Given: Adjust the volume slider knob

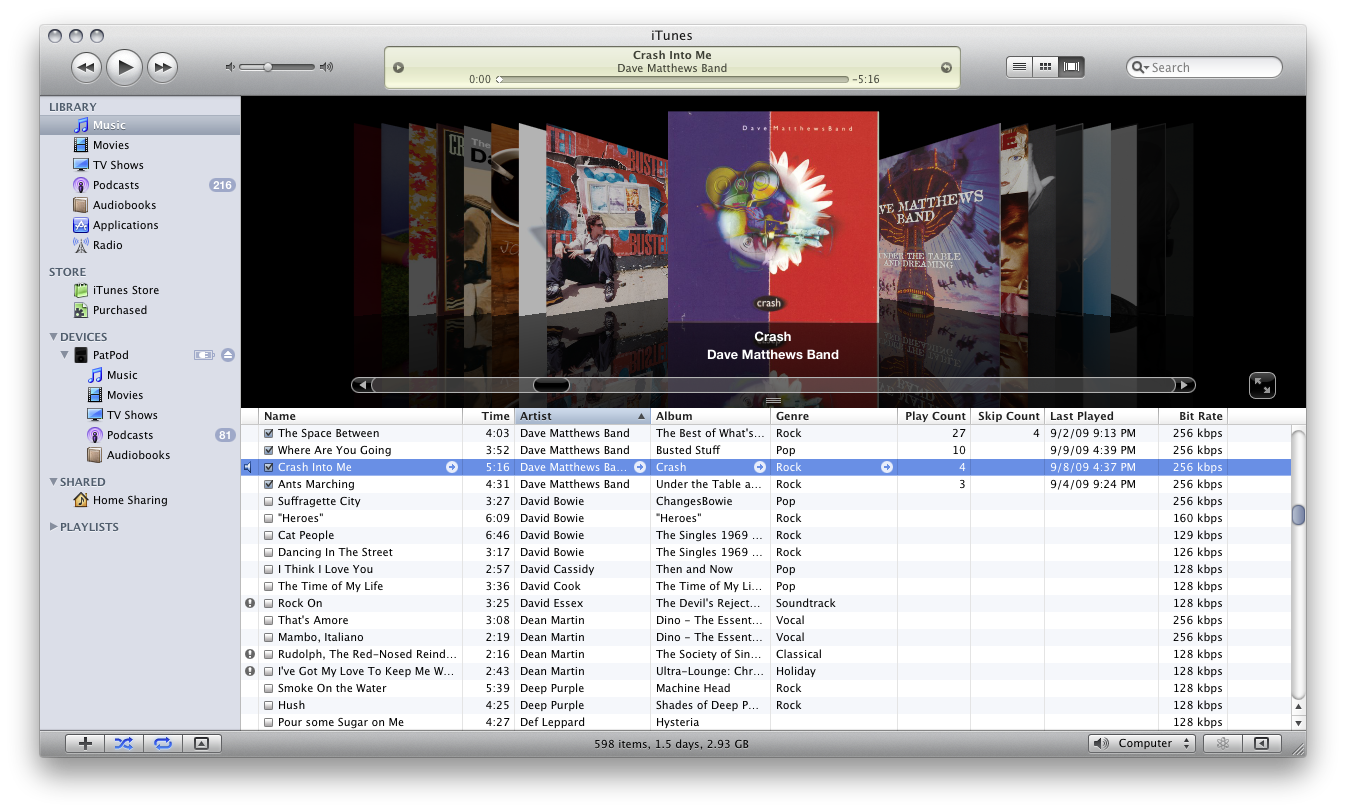Looking at the screenshot, I should [x=268, y=67].
